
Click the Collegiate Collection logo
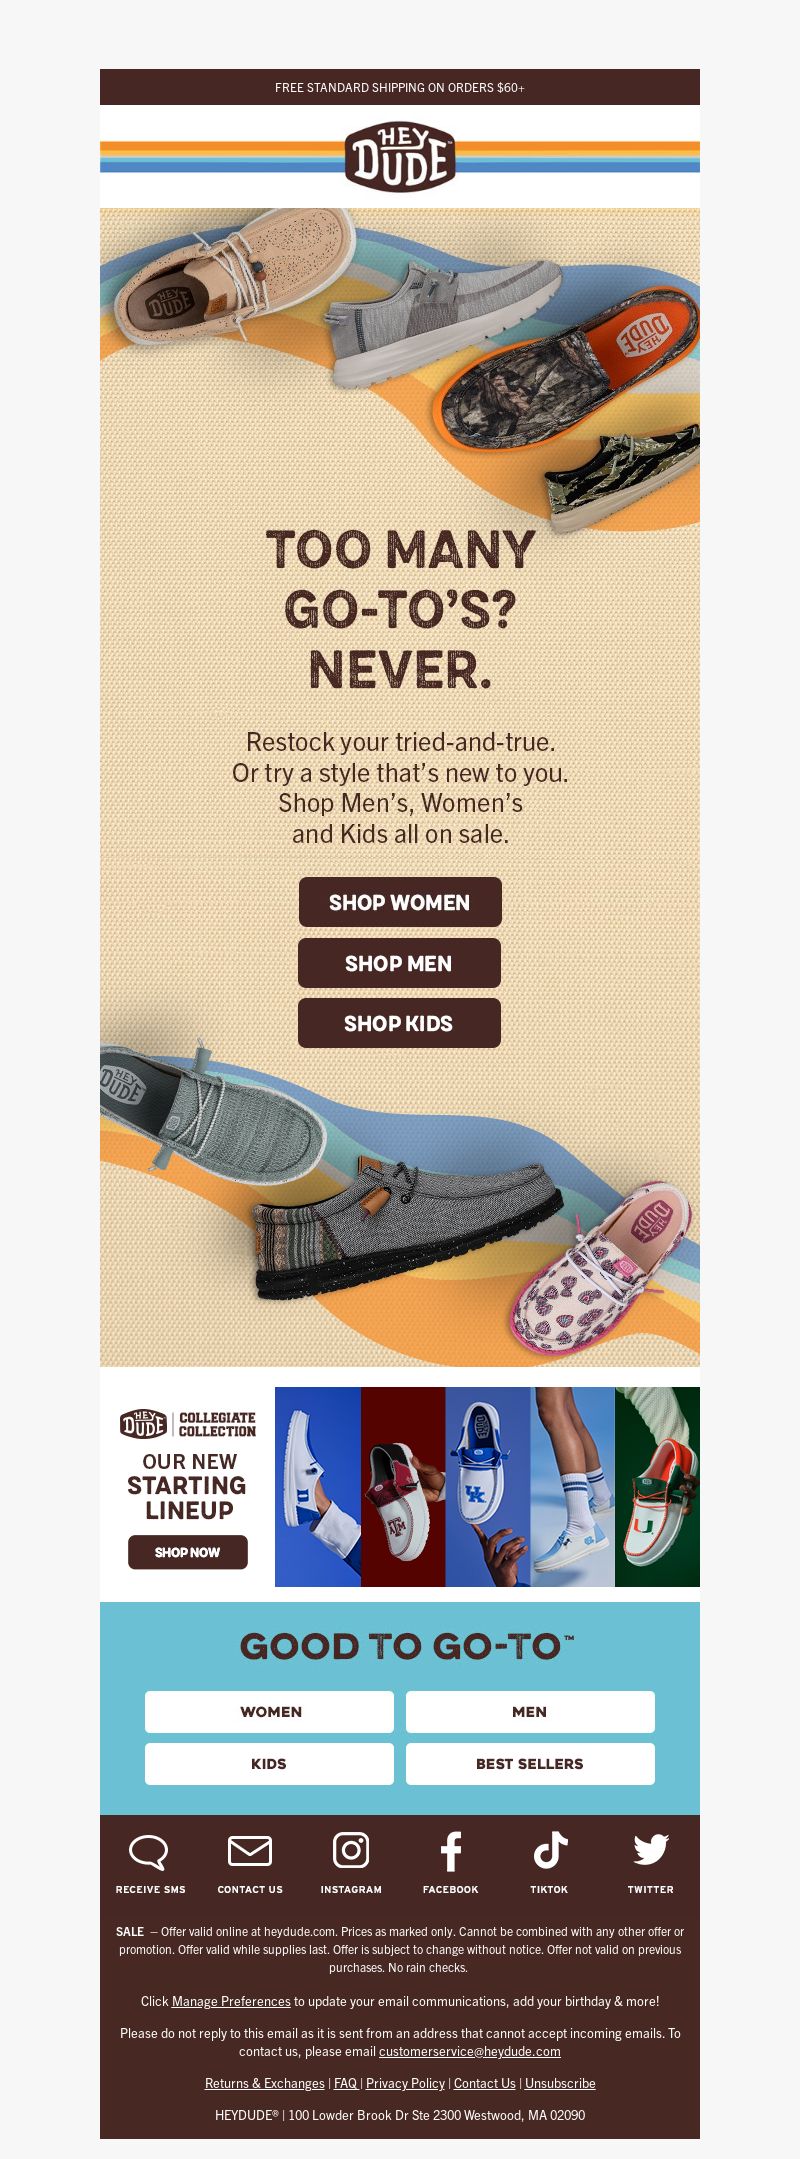point(188,1424)
